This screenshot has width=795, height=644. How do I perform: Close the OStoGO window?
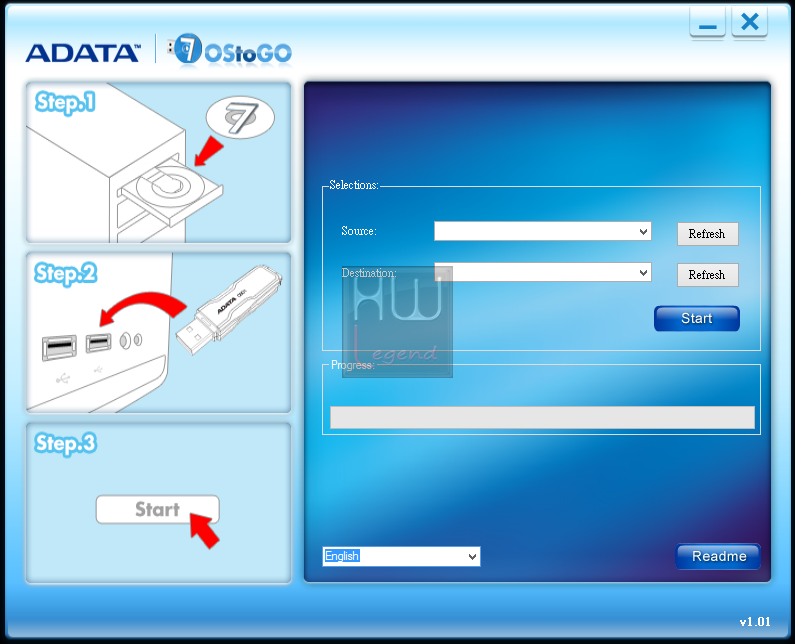coord(749,23)
